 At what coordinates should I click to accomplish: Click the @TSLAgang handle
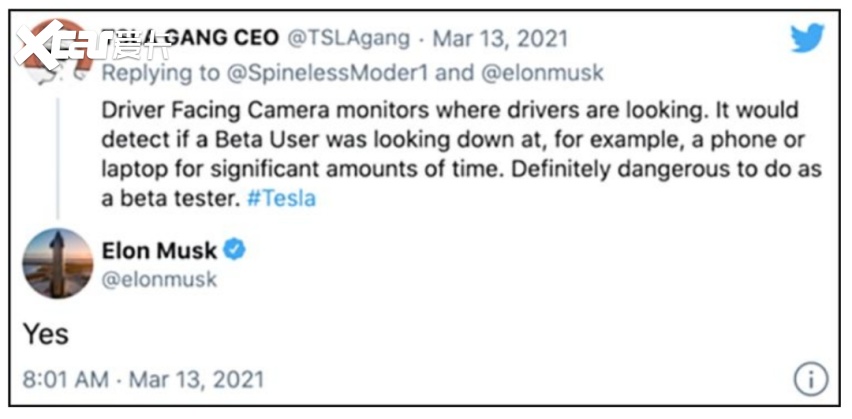point(352,39)
